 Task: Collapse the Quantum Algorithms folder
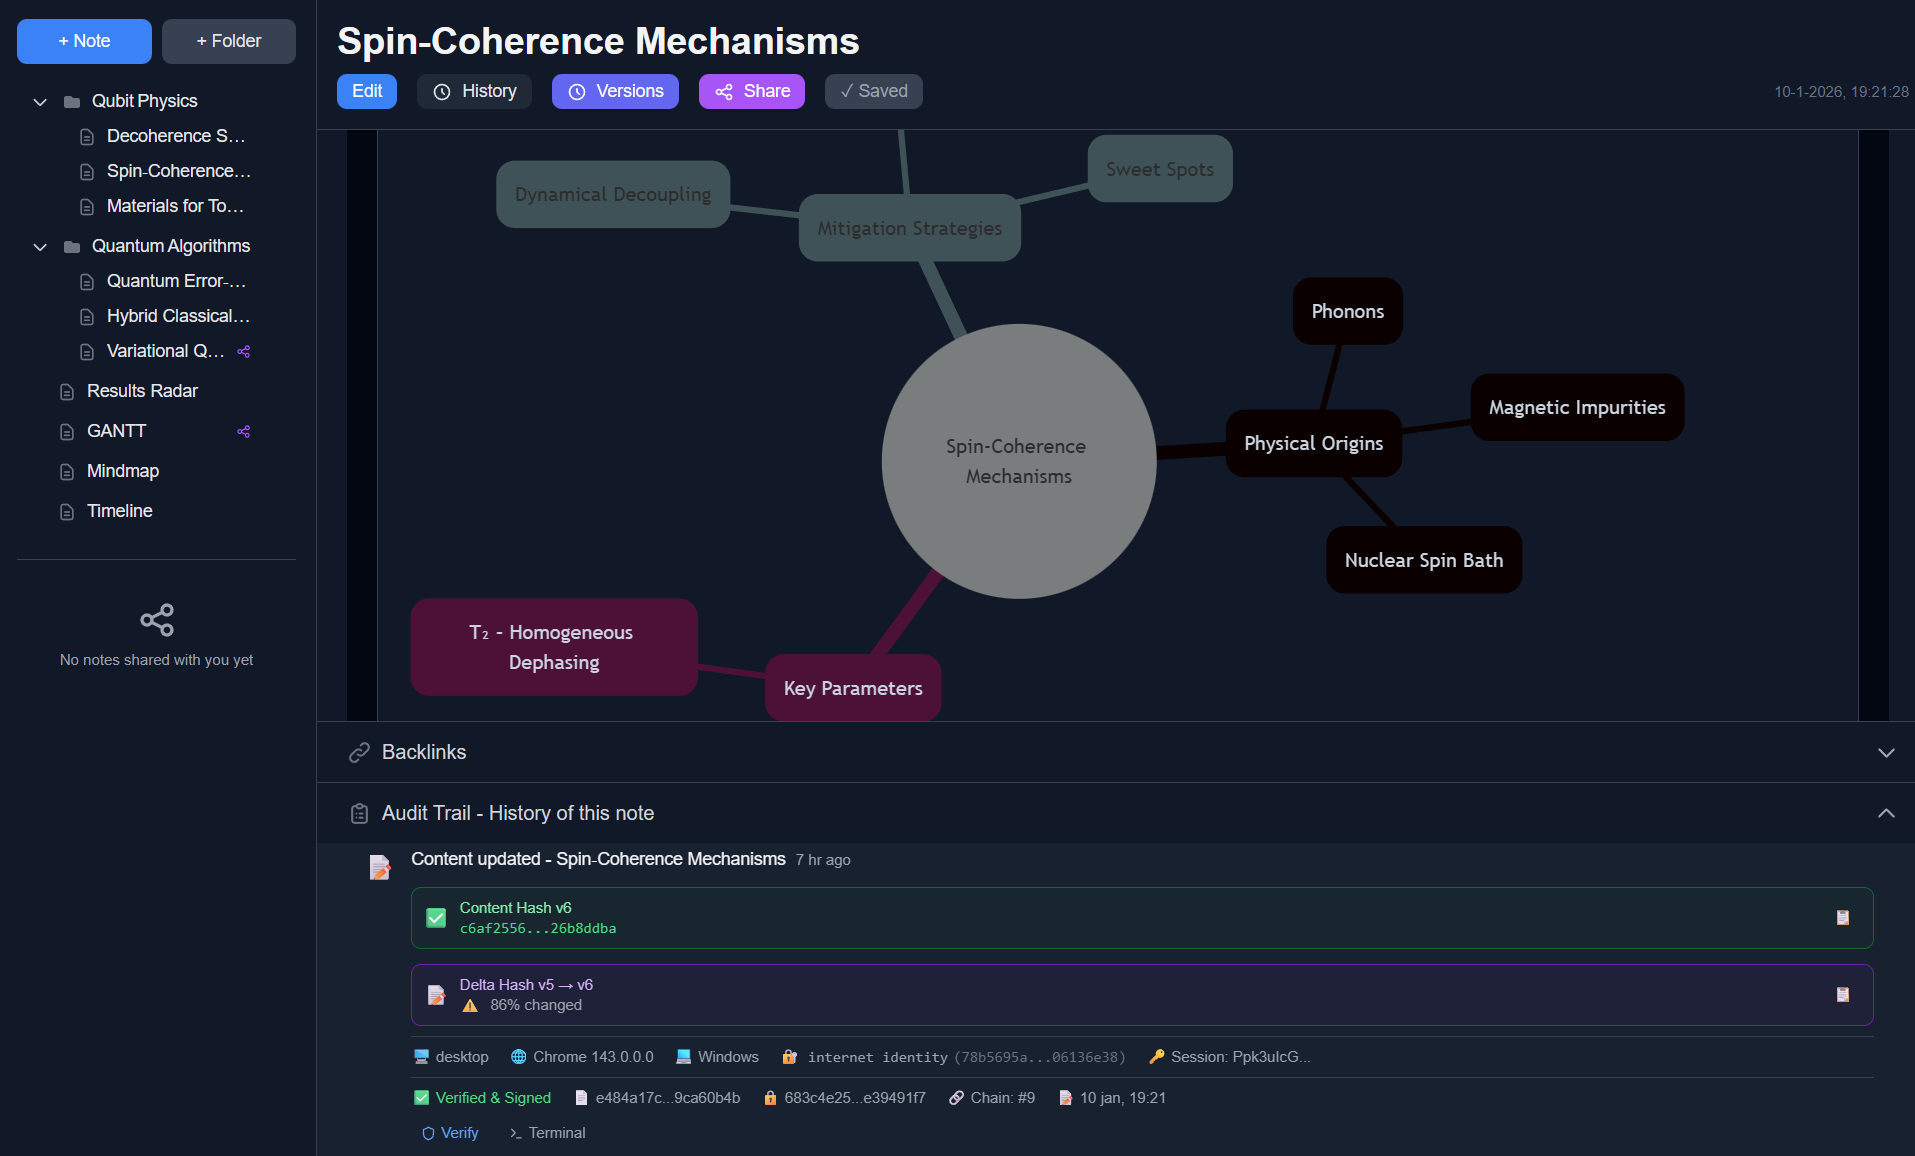tap(39, 246)
